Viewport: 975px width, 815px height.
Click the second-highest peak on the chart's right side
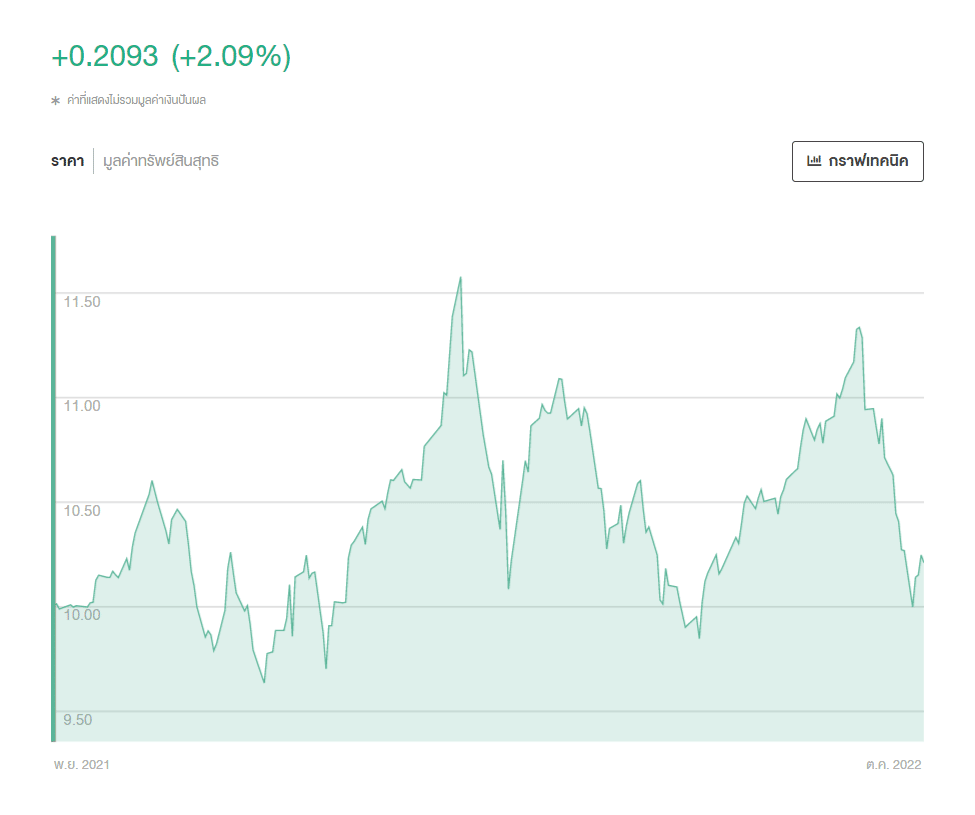(858, 328)
